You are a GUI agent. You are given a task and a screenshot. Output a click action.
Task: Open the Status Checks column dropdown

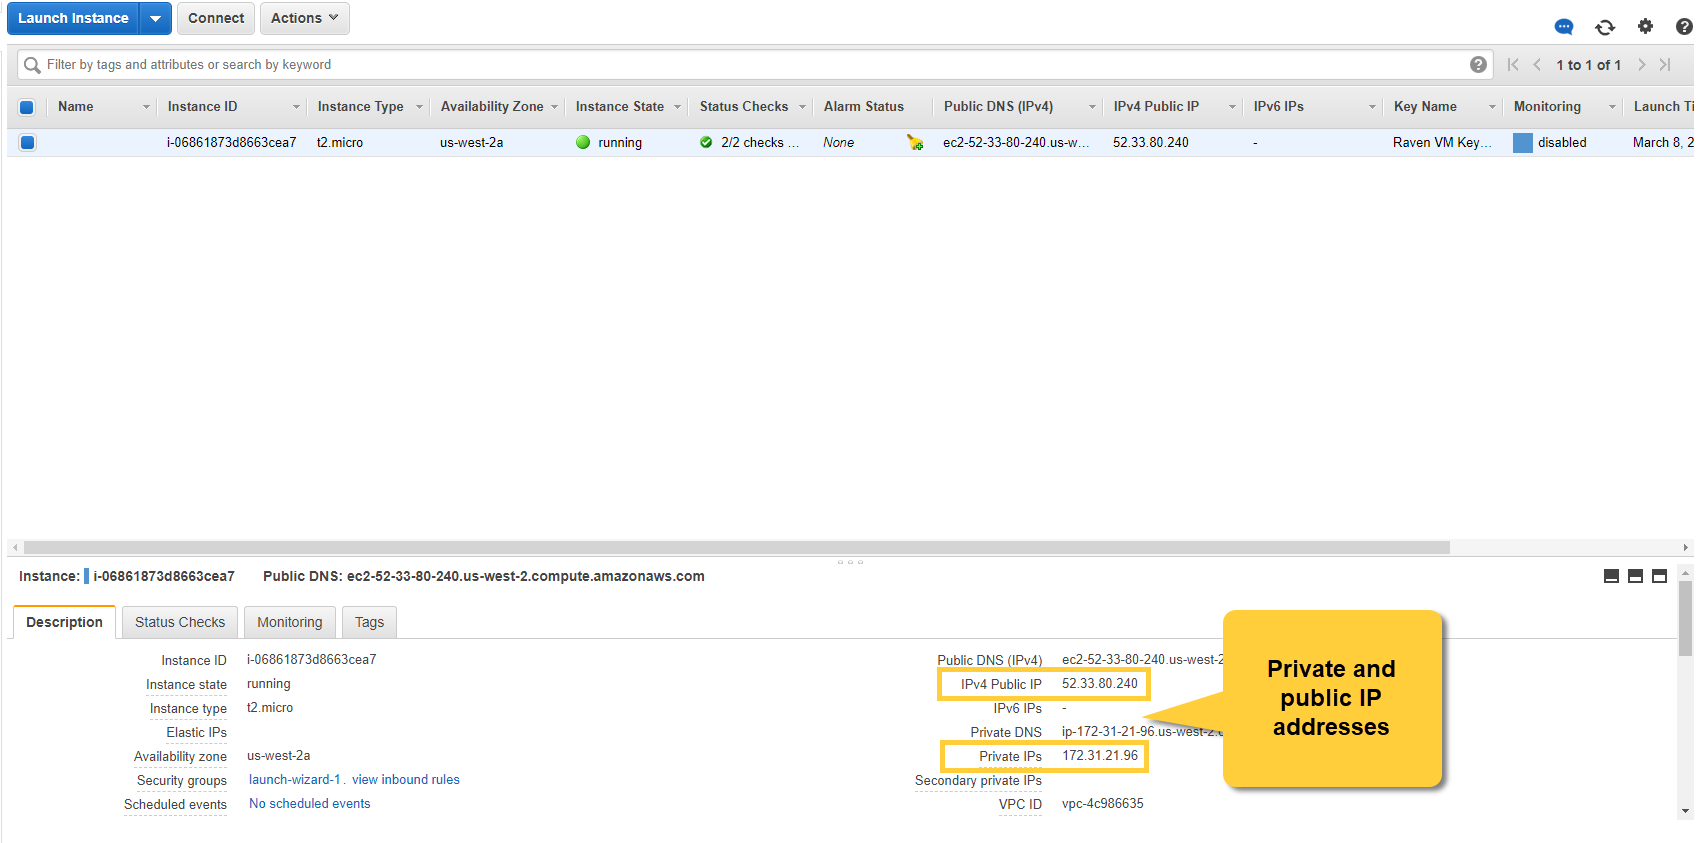click(x=802, y=107)
